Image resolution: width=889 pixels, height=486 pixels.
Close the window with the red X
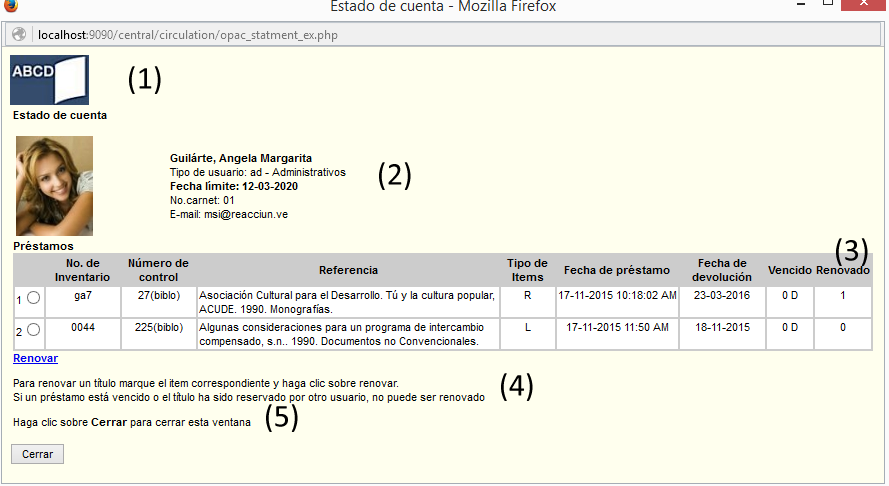[x=866, y=6]
